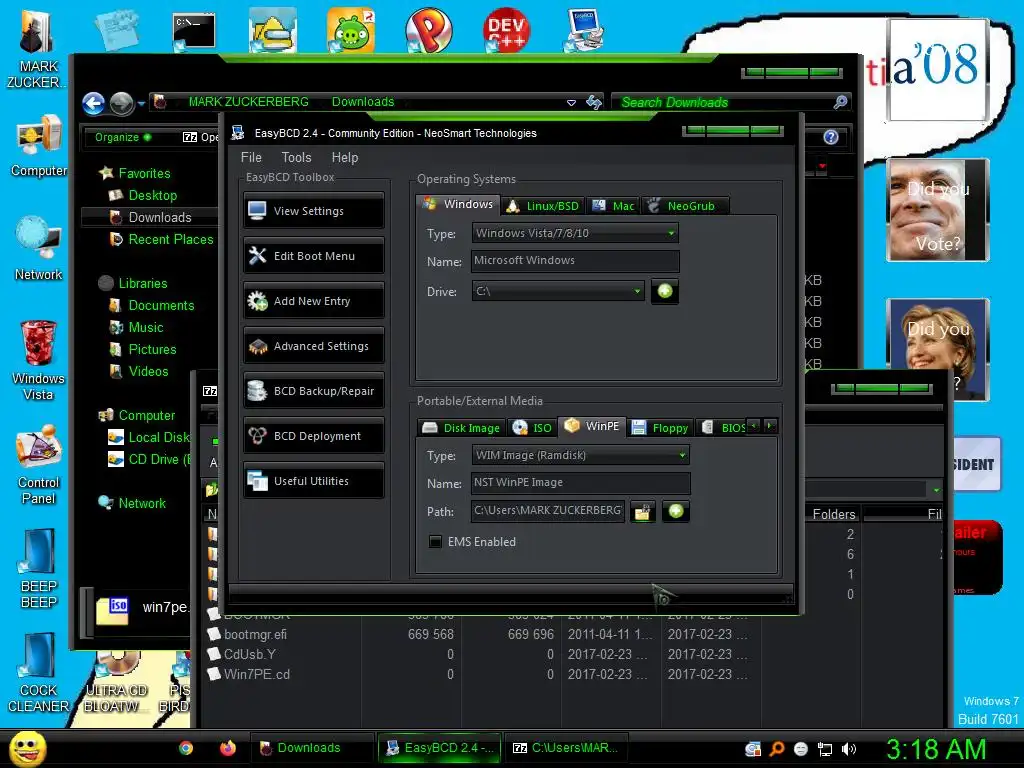Launch Chrome from taskbar
1024x768 pixels.
pos(186,748)
